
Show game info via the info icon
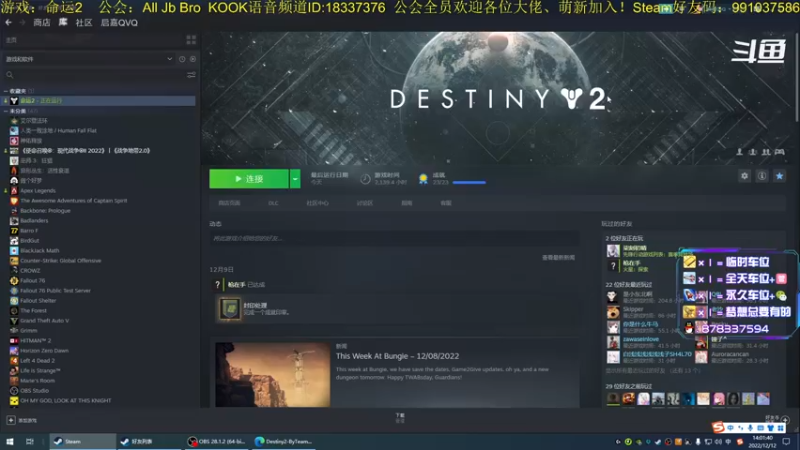762,176
